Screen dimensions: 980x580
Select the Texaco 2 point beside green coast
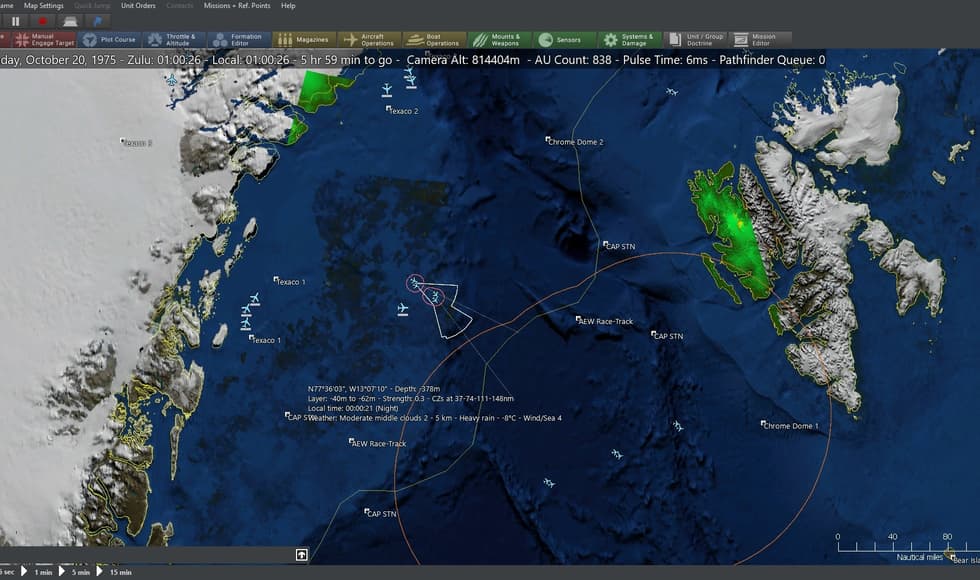tap(402, 111)
